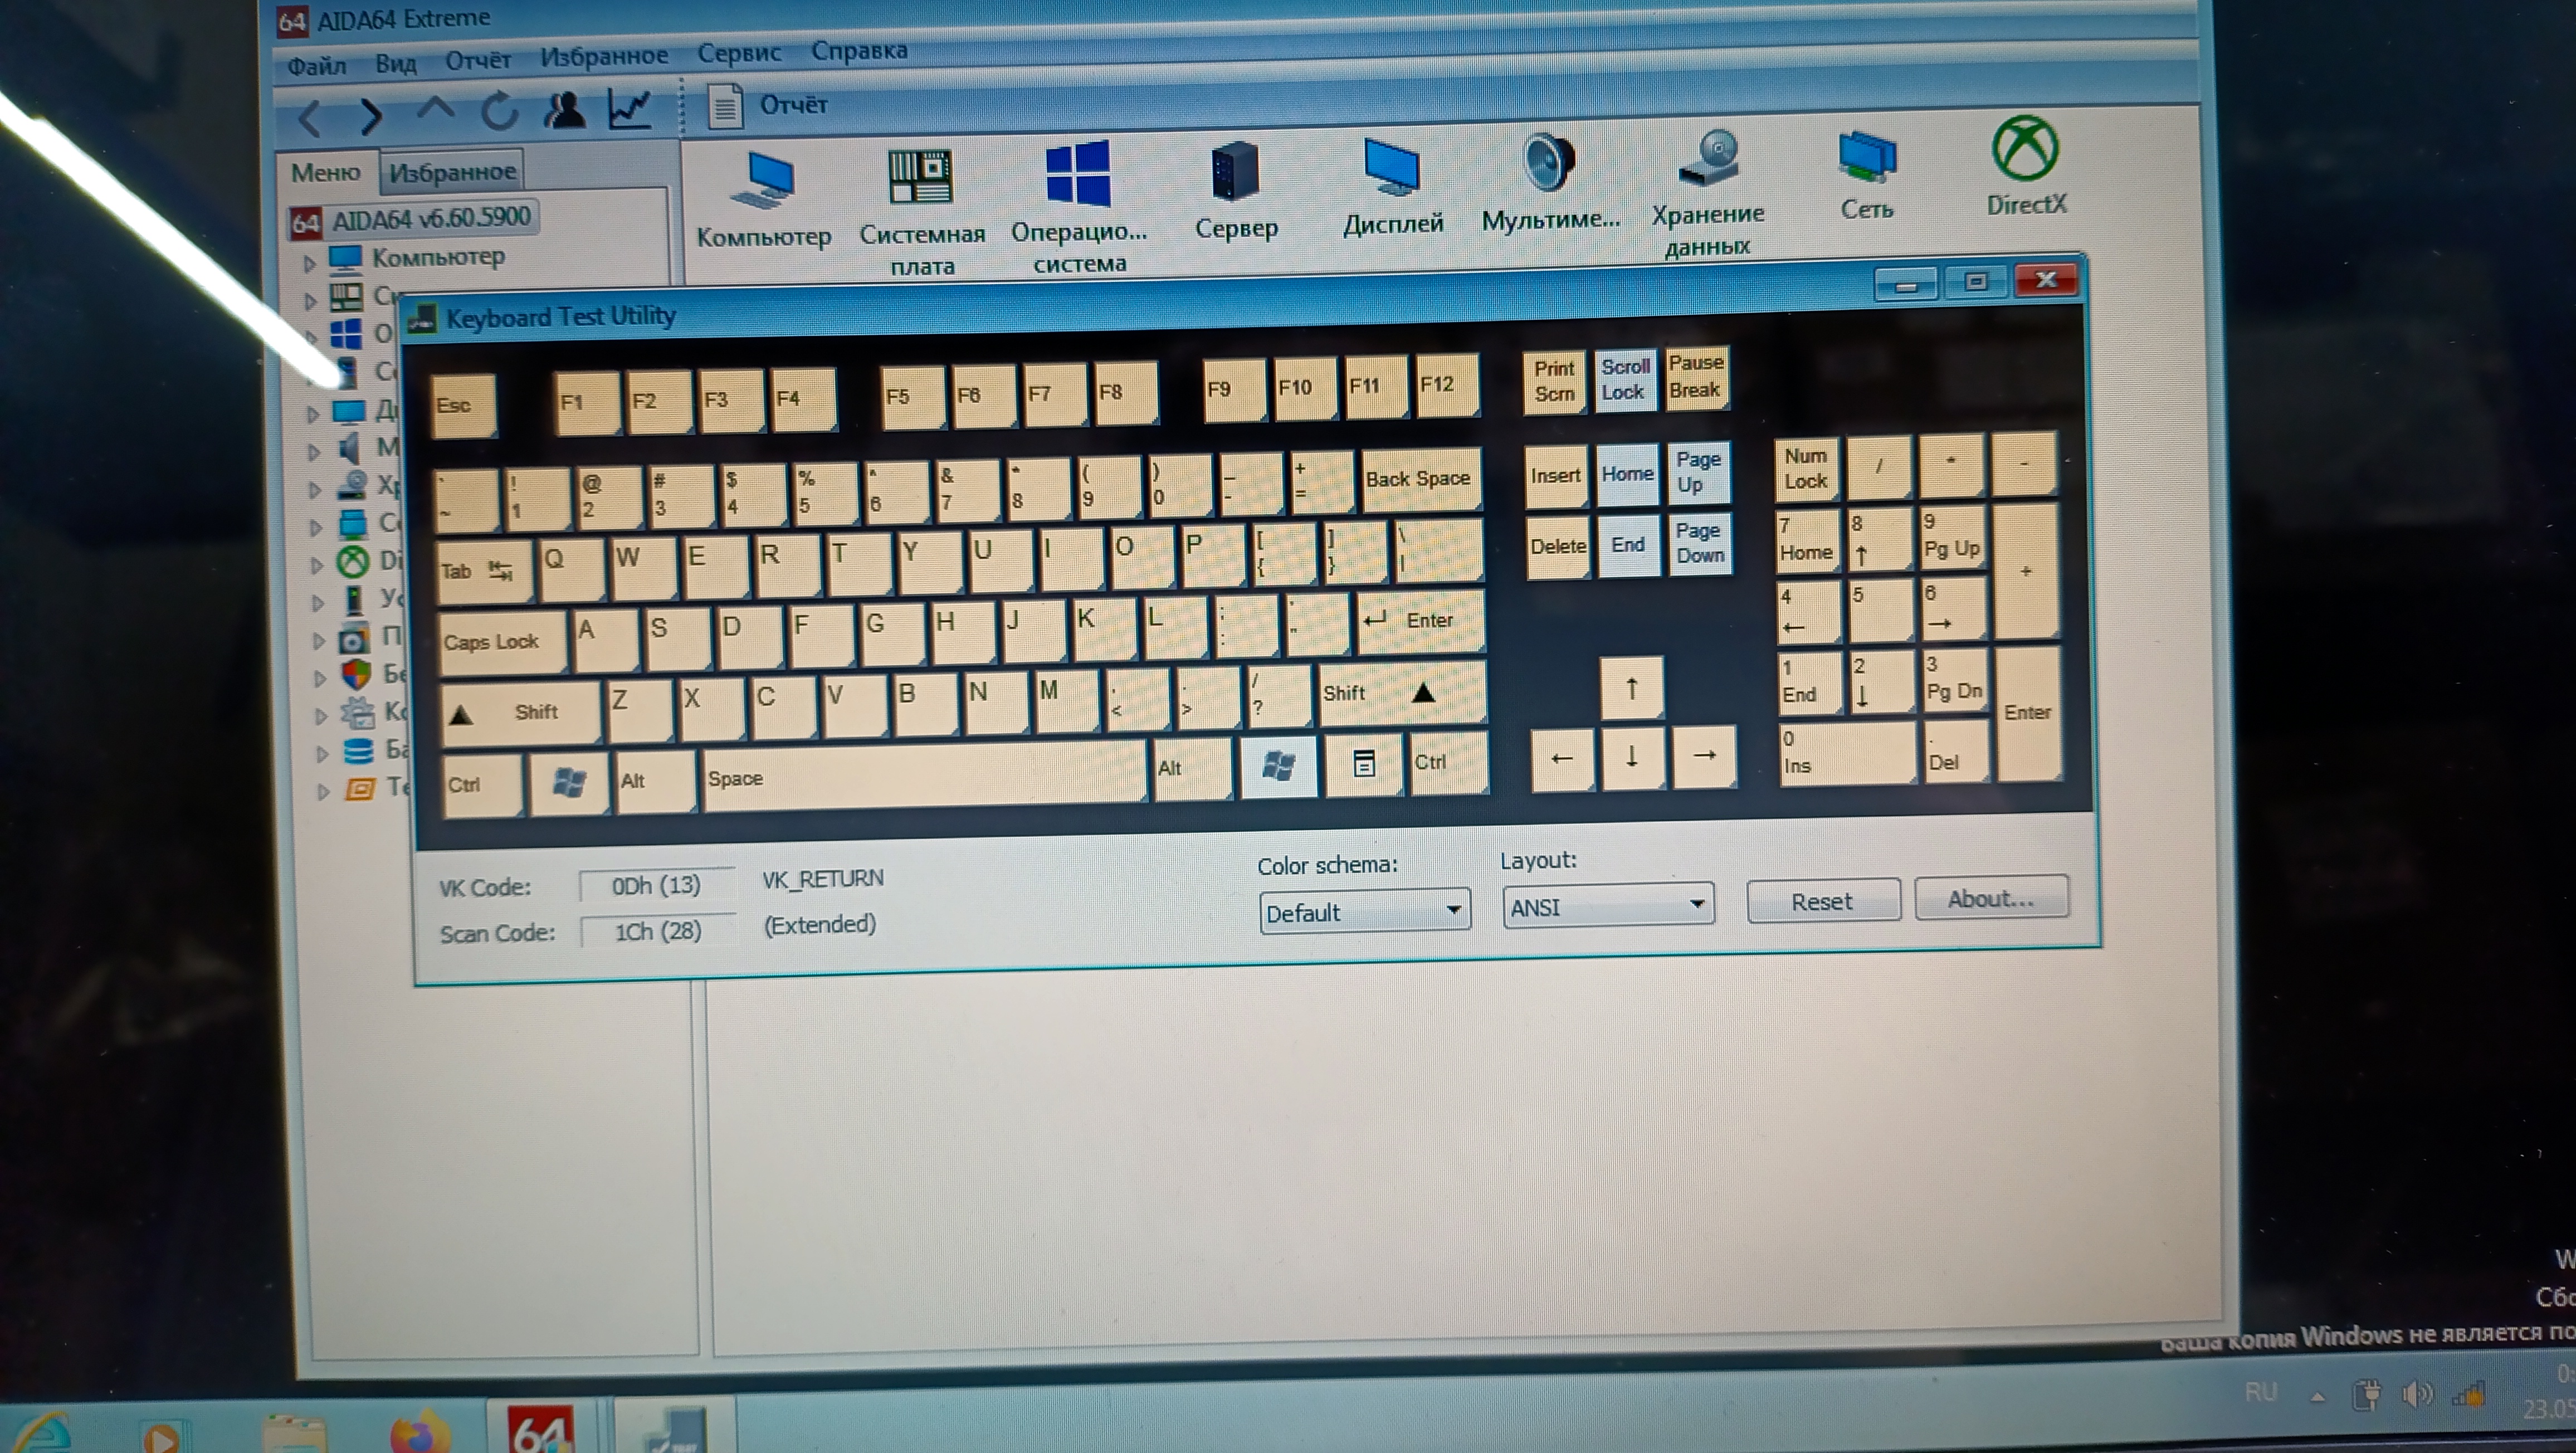Open the Системная плата motherboard icon

click(x=922, y=212)
